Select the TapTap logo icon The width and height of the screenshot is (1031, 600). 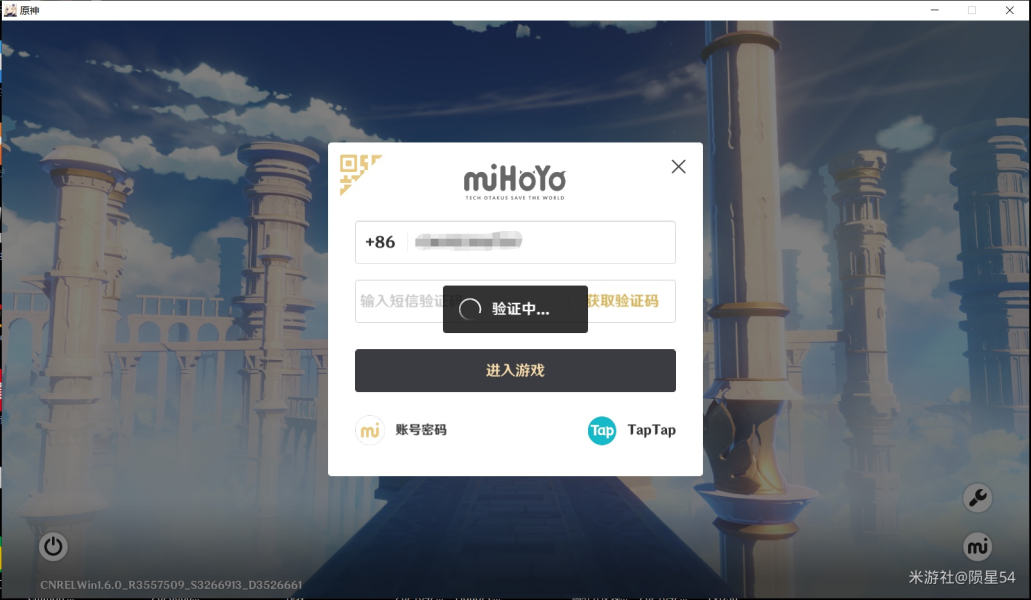602,430
